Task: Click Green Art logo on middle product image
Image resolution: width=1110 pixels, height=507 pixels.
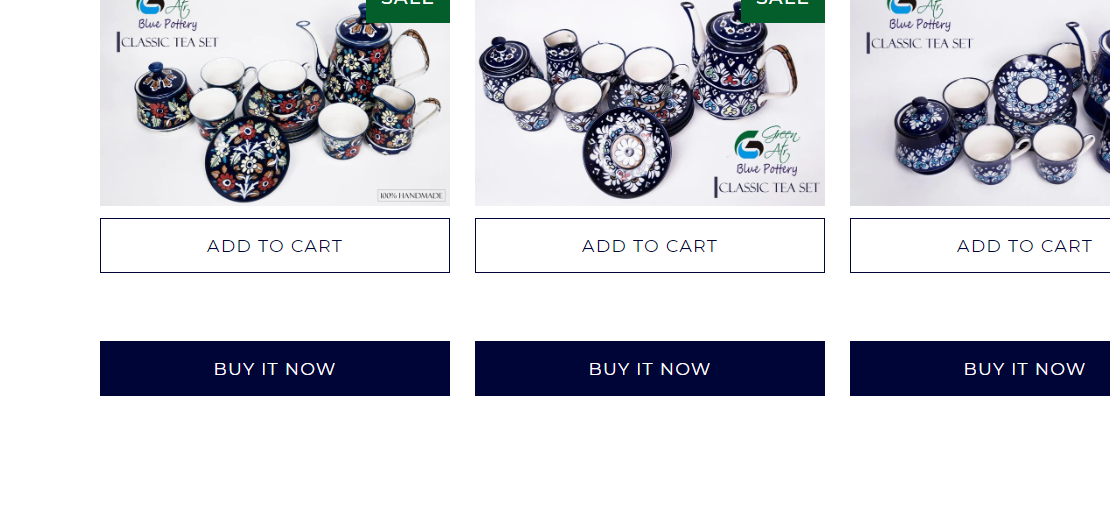Action: [767, 150]
